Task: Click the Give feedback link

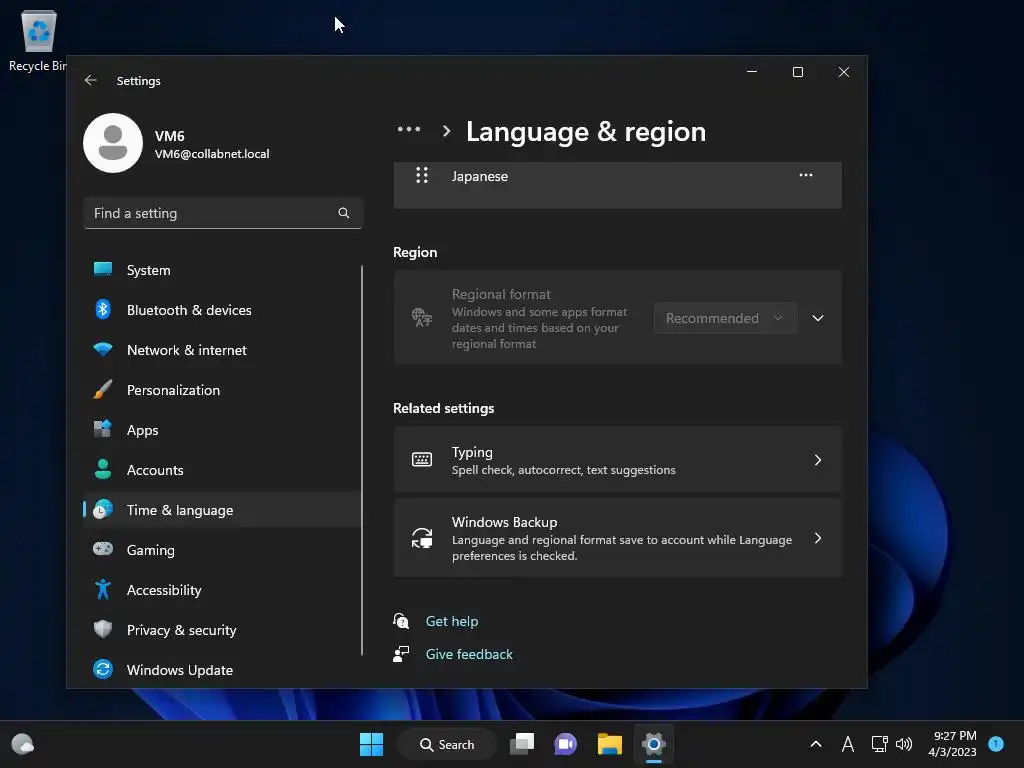Action: (469, 654)
